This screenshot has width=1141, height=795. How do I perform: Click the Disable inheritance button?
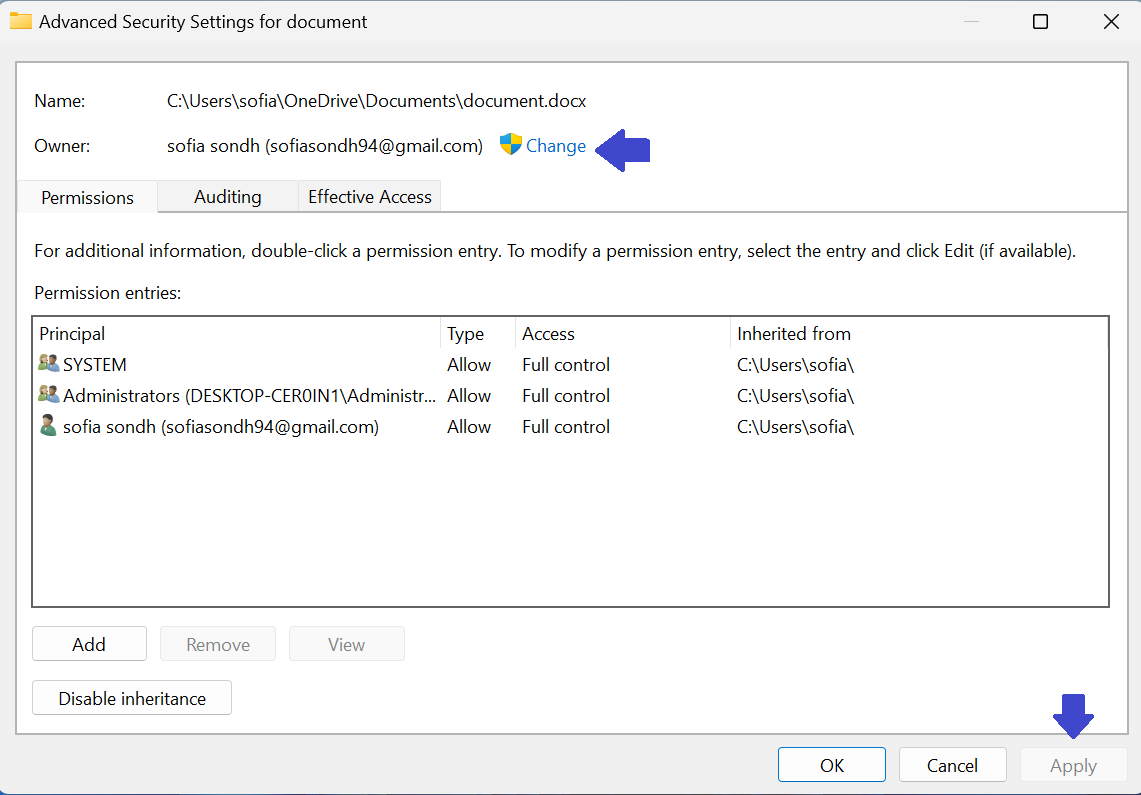[132, 699]
